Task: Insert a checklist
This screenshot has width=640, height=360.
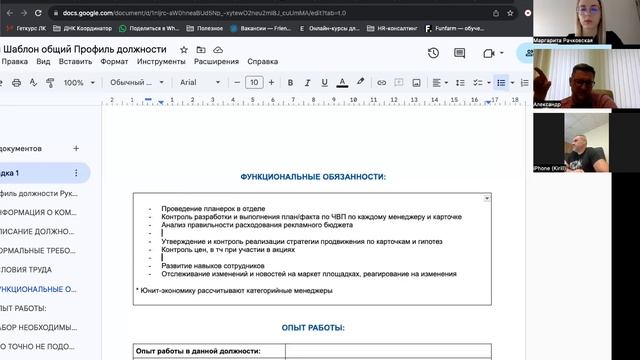Action: [478, 83]
